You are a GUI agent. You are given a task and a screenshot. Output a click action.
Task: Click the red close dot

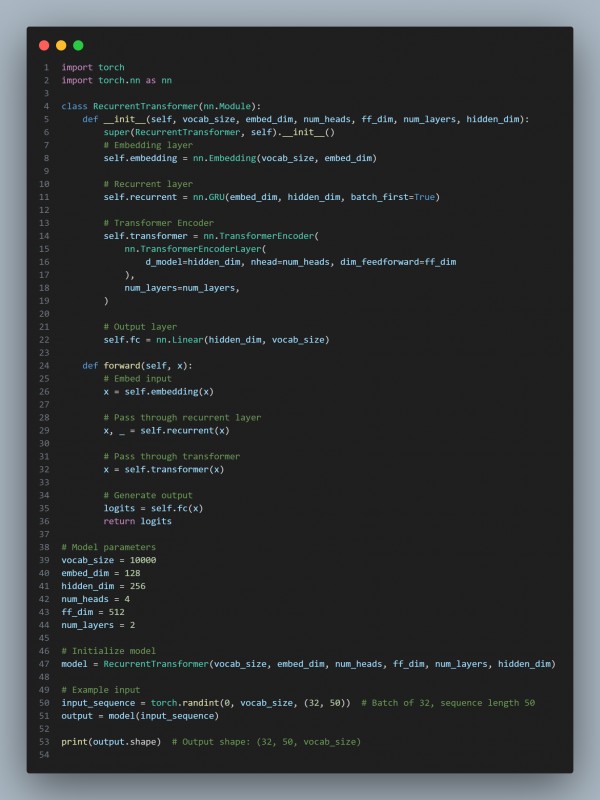pos(44,45)
